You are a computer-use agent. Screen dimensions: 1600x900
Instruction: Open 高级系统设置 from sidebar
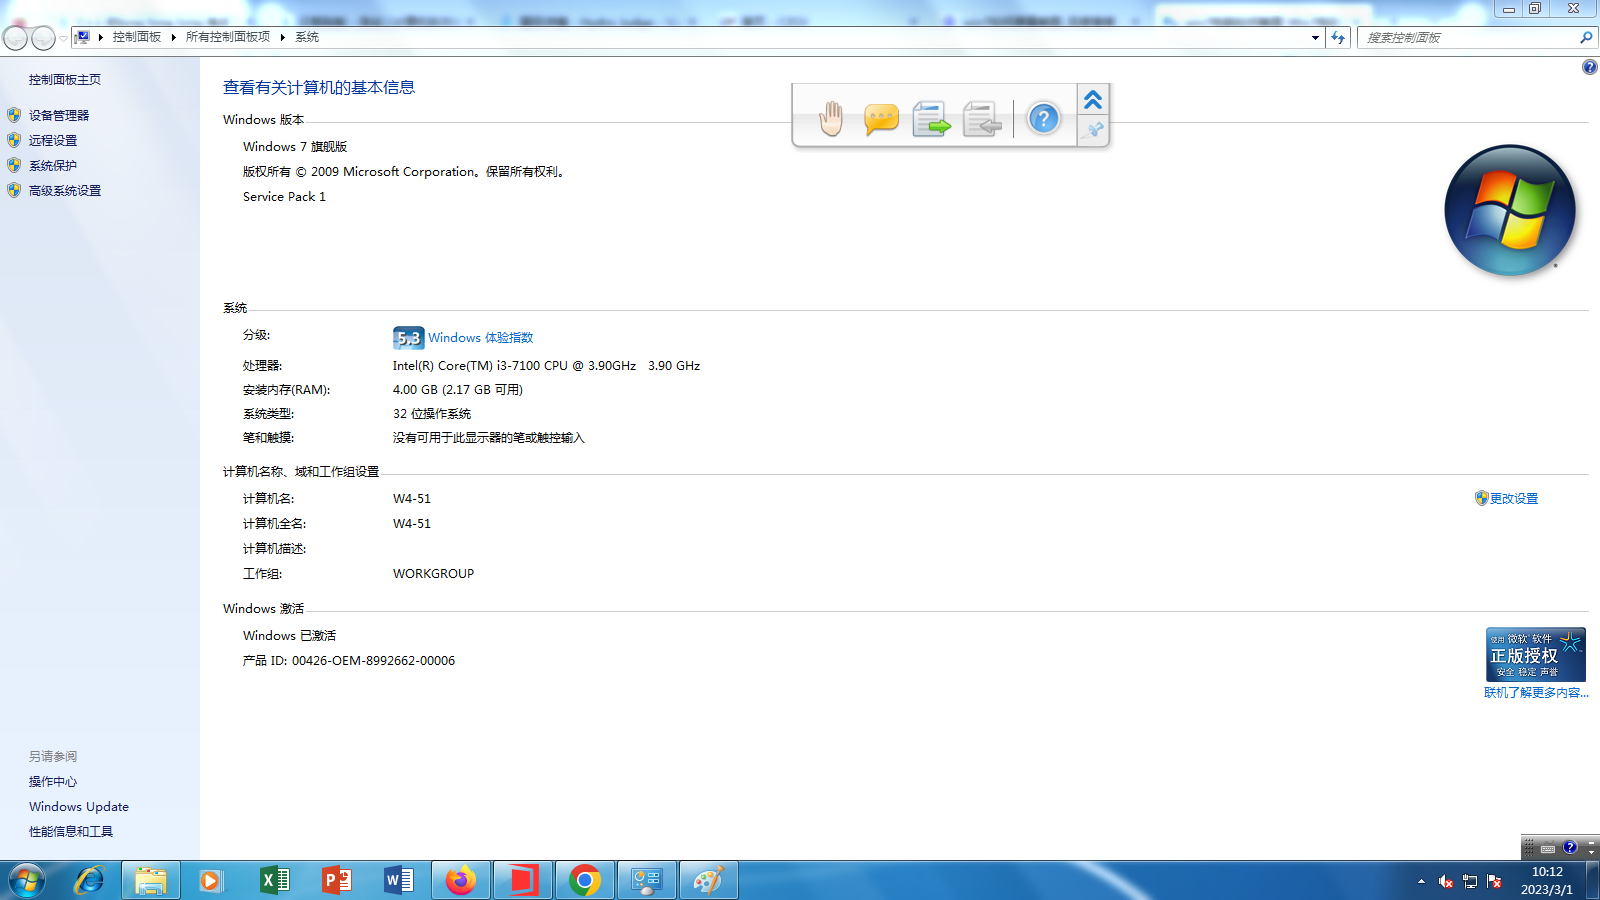tap(65, 191)
